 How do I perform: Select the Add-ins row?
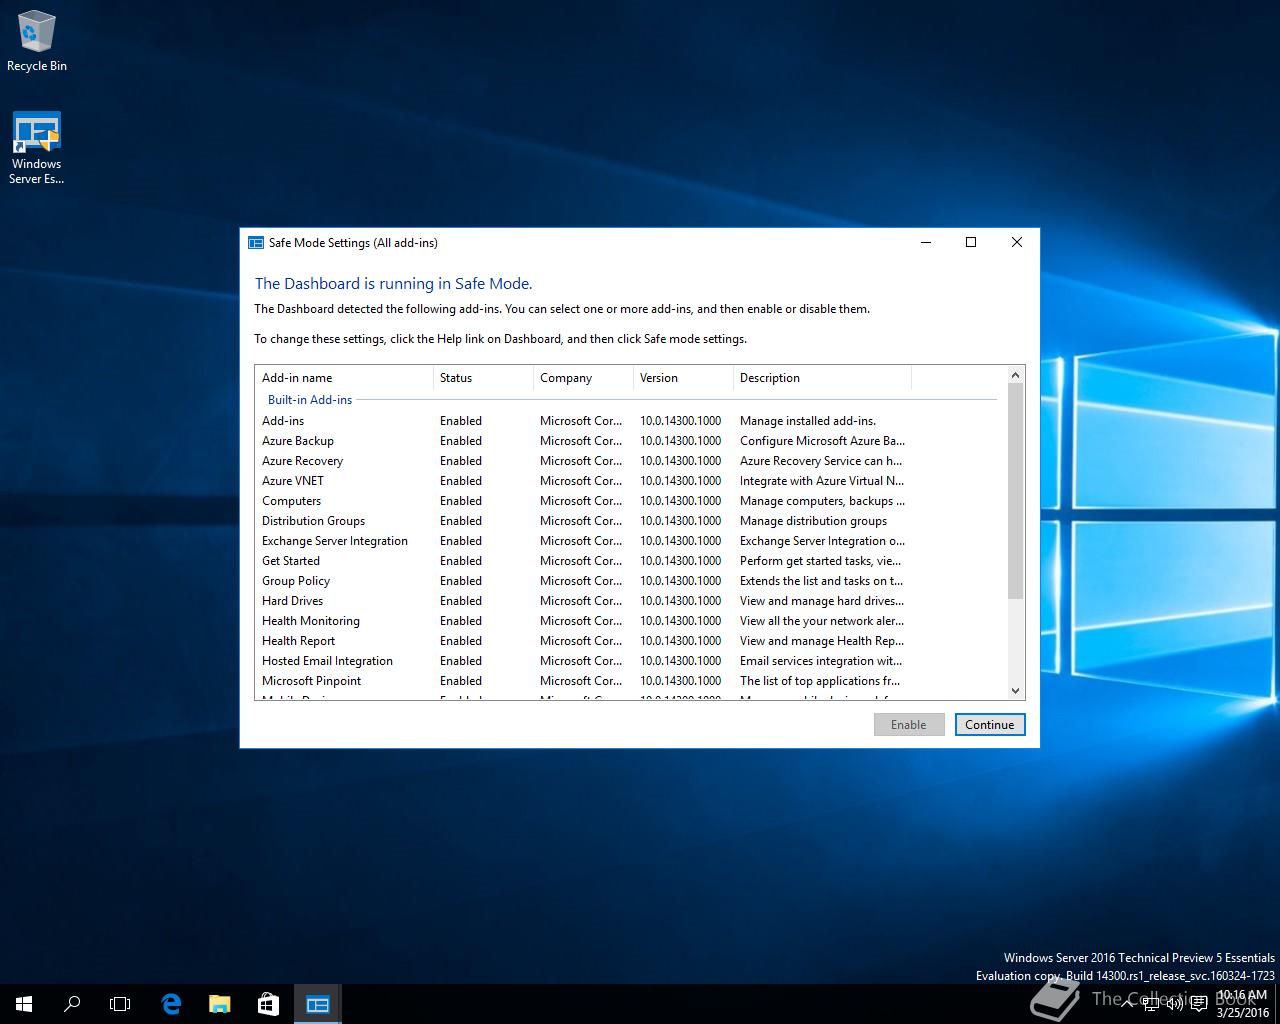(583, 421)
